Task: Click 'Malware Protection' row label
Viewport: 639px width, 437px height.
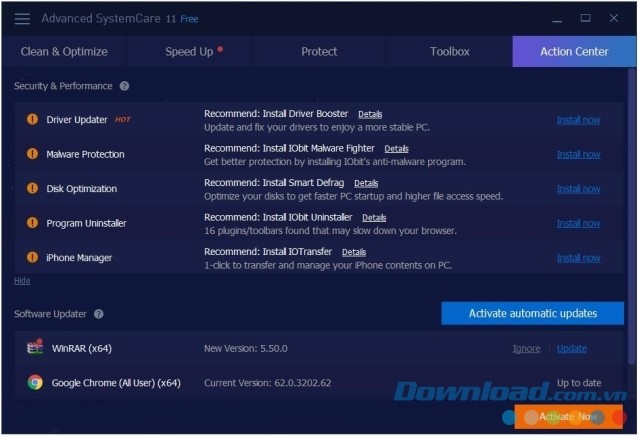Action: tap(85, 154)
